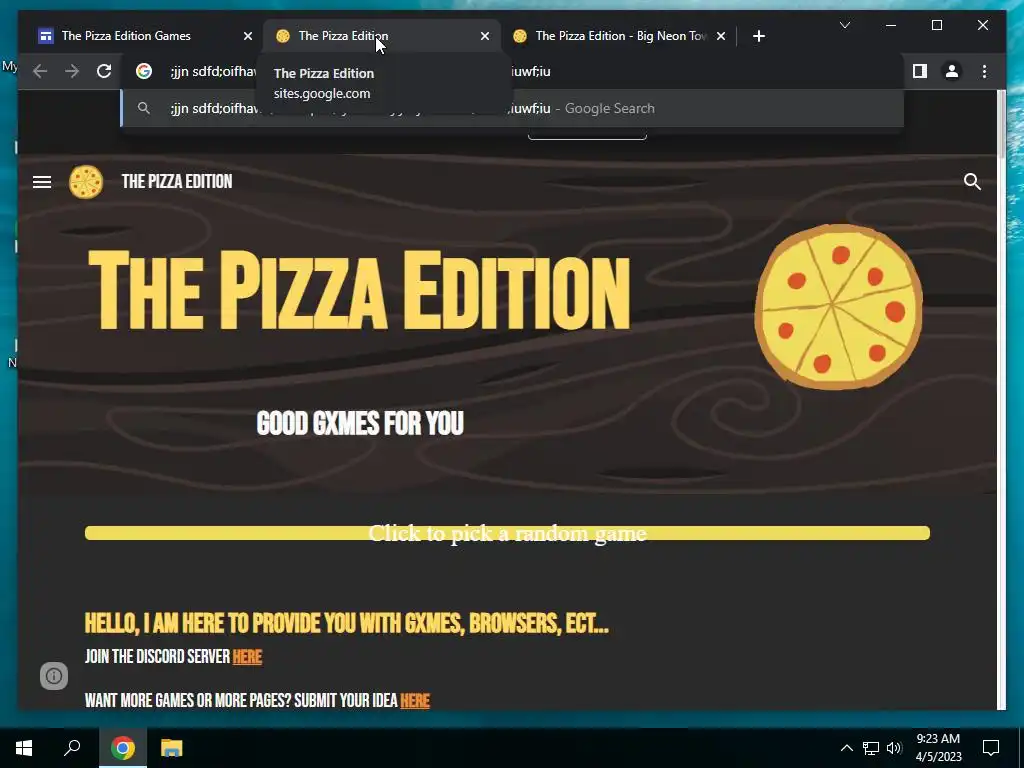
Task: Open the tab search chevron
Action: point(844,25)
